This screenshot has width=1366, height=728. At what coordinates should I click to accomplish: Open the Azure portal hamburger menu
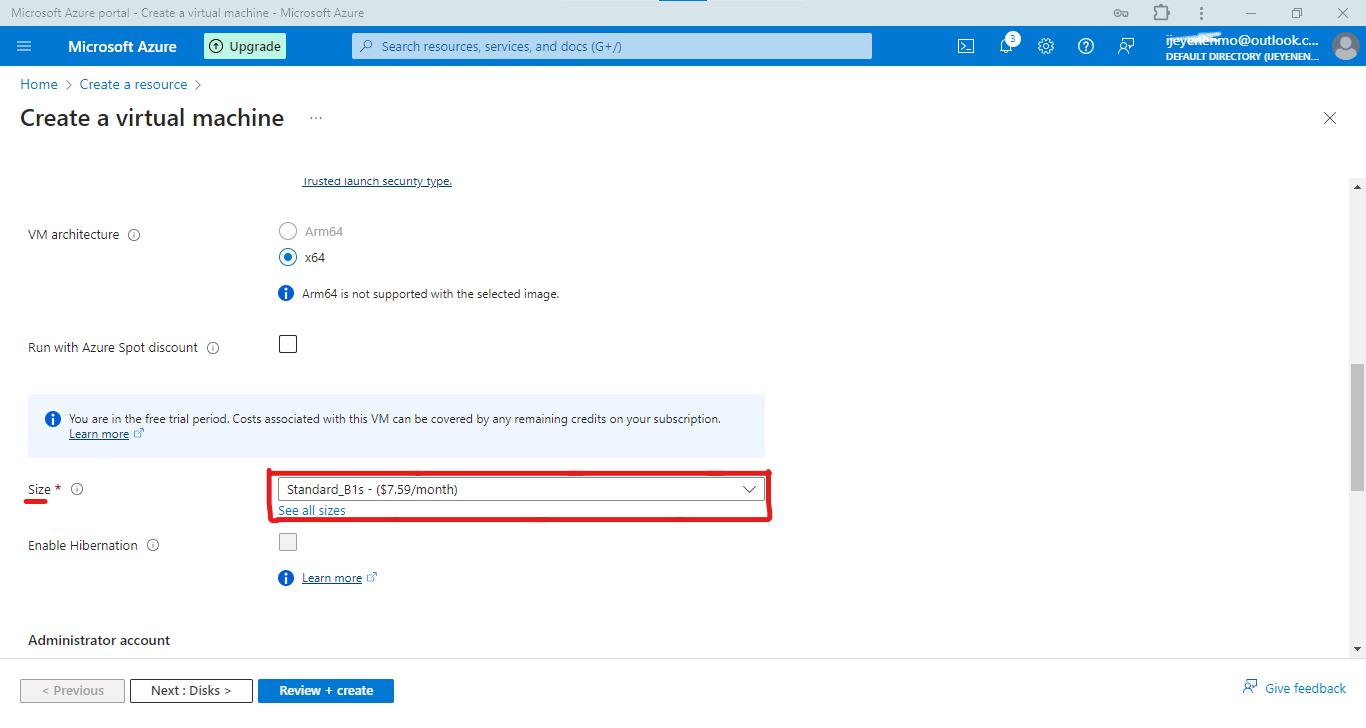25,46
